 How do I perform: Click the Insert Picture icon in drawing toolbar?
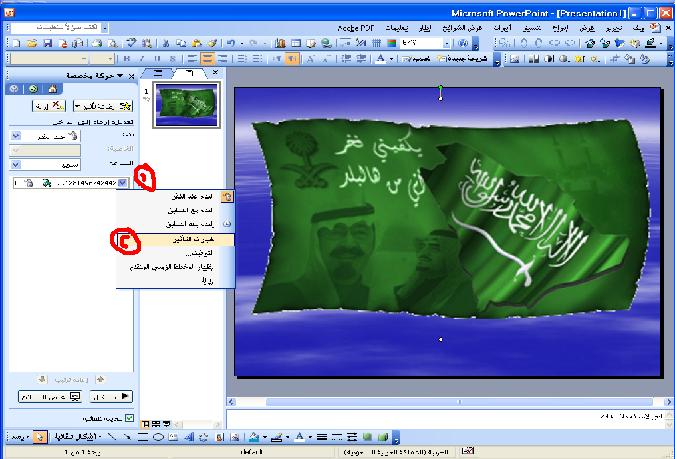[235, 437]
